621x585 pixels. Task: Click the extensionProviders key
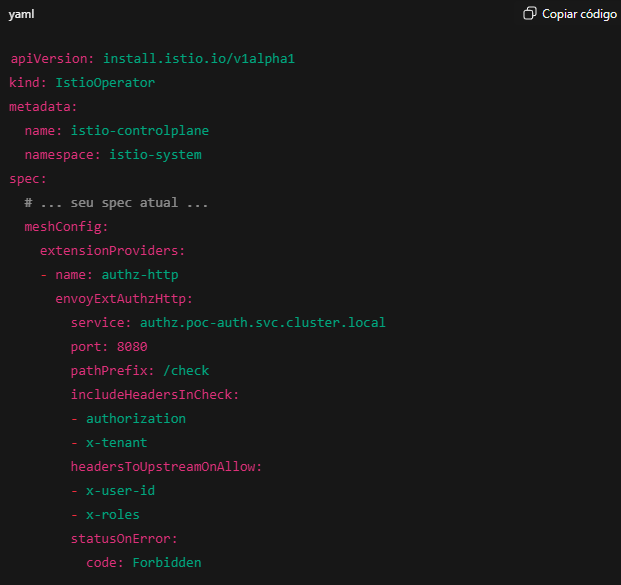112,251
